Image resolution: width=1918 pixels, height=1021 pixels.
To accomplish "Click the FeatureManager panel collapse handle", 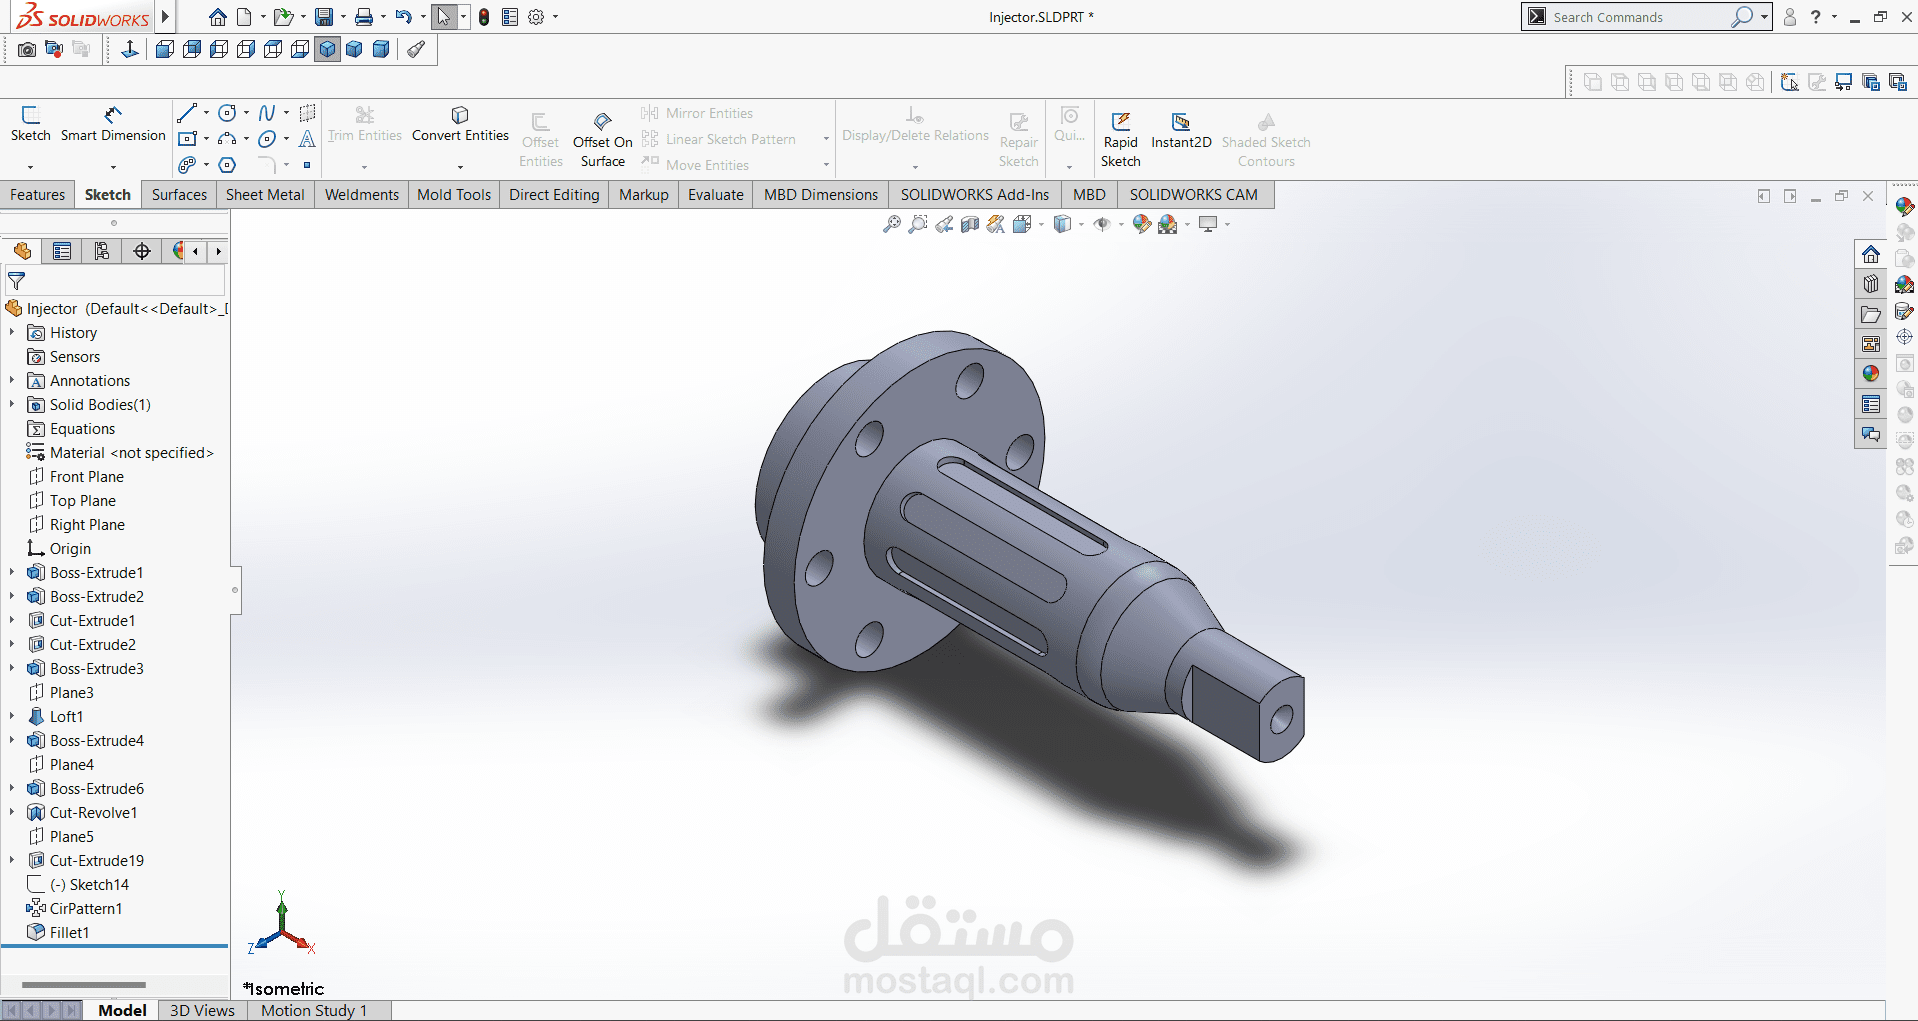I will click(235, 590).
